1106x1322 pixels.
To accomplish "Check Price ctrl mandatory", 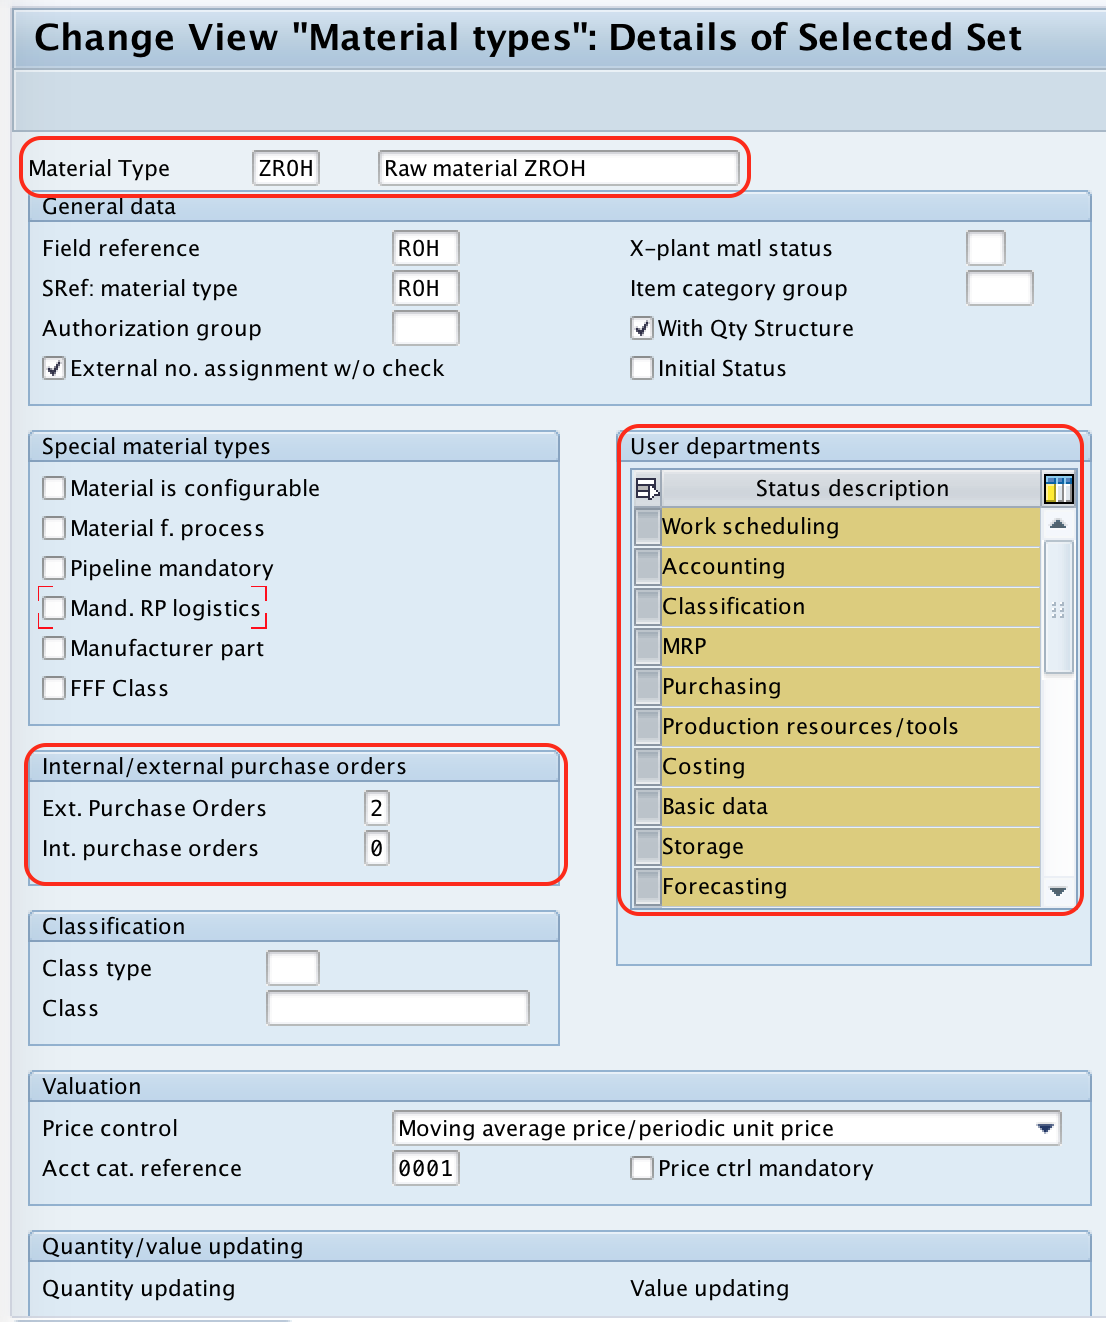I will (x=641, y=1167).
